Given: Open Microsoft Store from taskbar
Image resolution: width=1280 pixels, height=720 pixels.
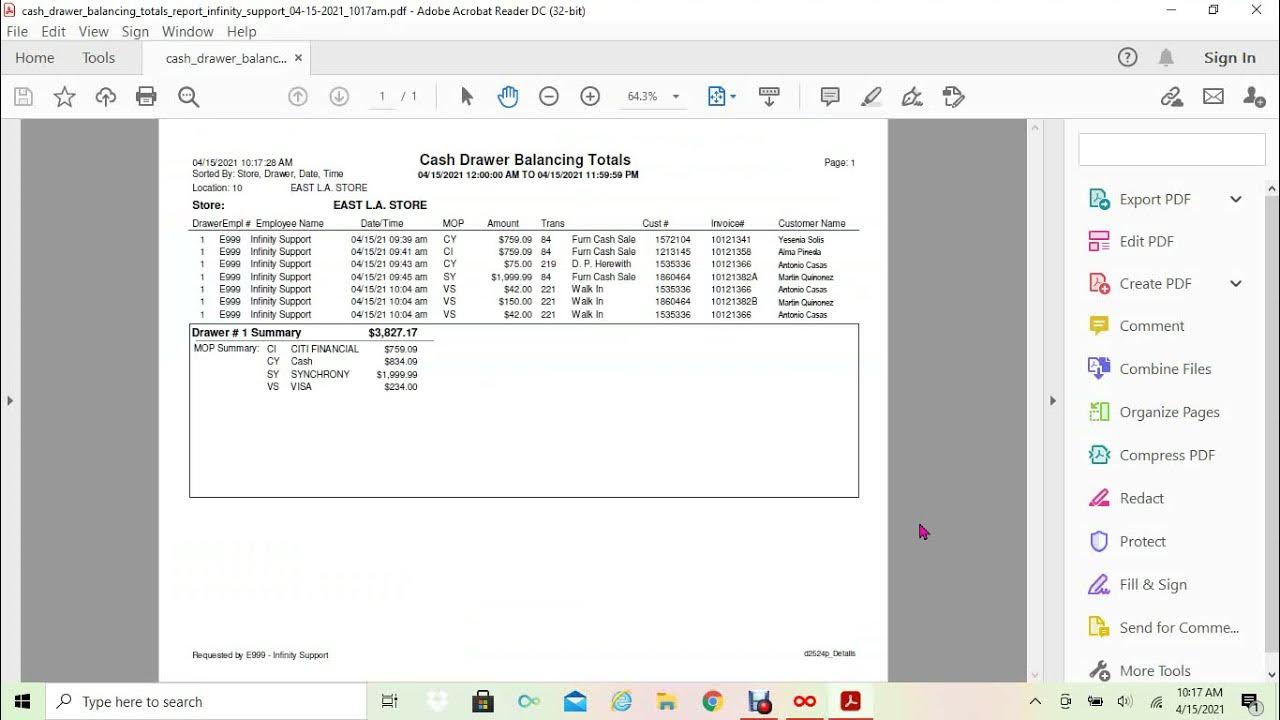Looking at the screenshot, I should [x=483, y=701].
